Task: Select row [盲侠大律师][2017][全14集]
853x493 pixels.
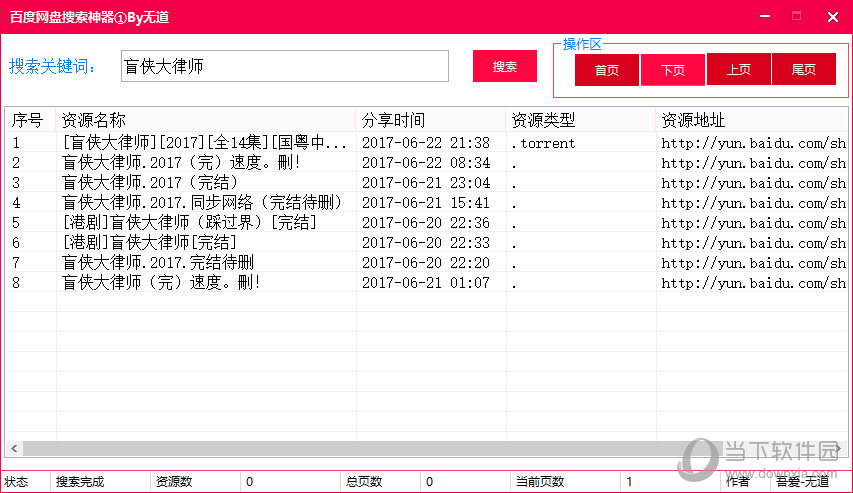Action: pos(426,143)
